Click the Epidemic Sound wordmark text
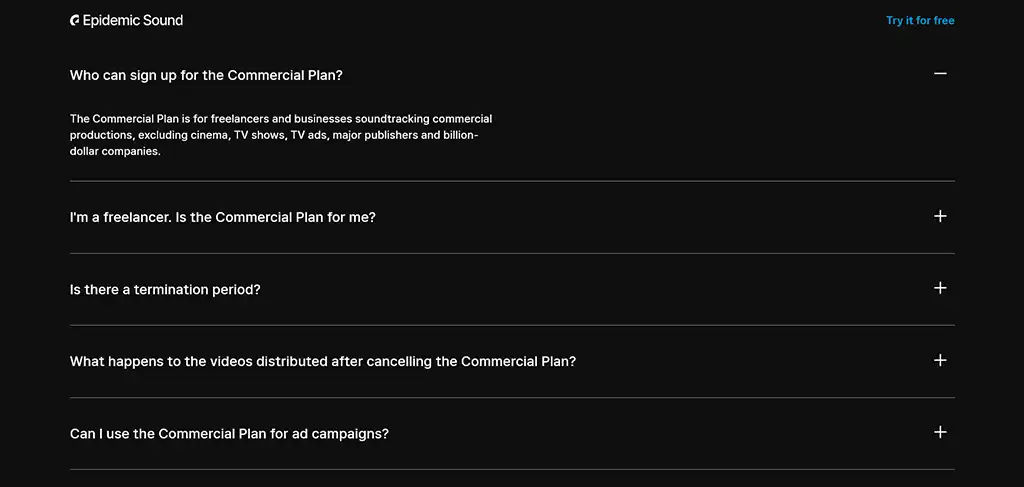The image size is (1024, 487). pyautogui.click(x=133, y=20)
